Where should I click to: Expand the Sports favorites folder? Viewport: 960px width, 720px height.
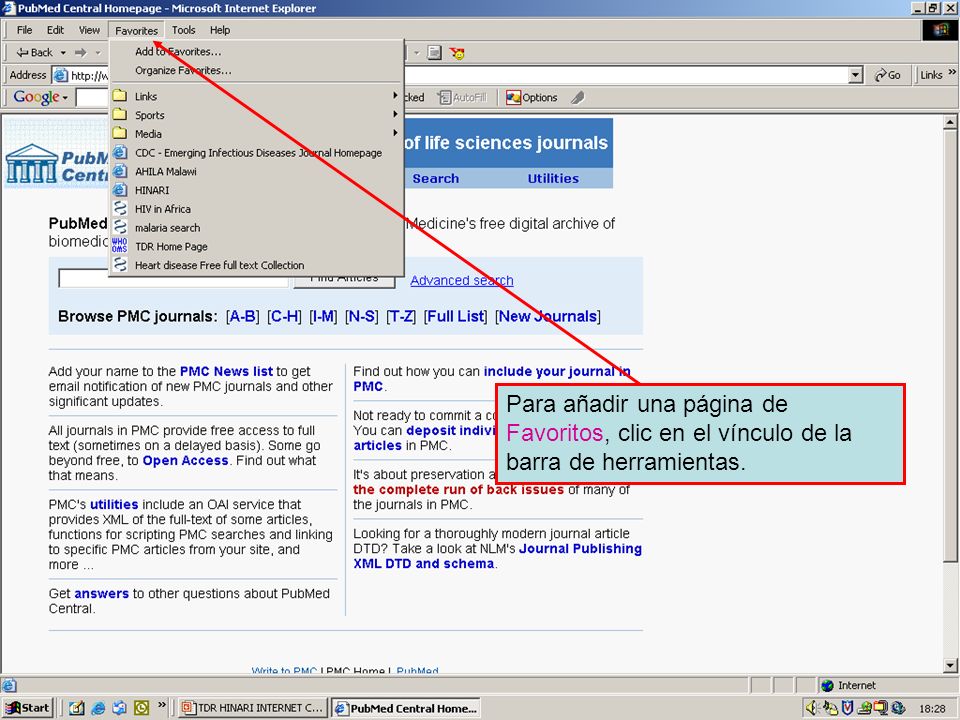(257, 115)
